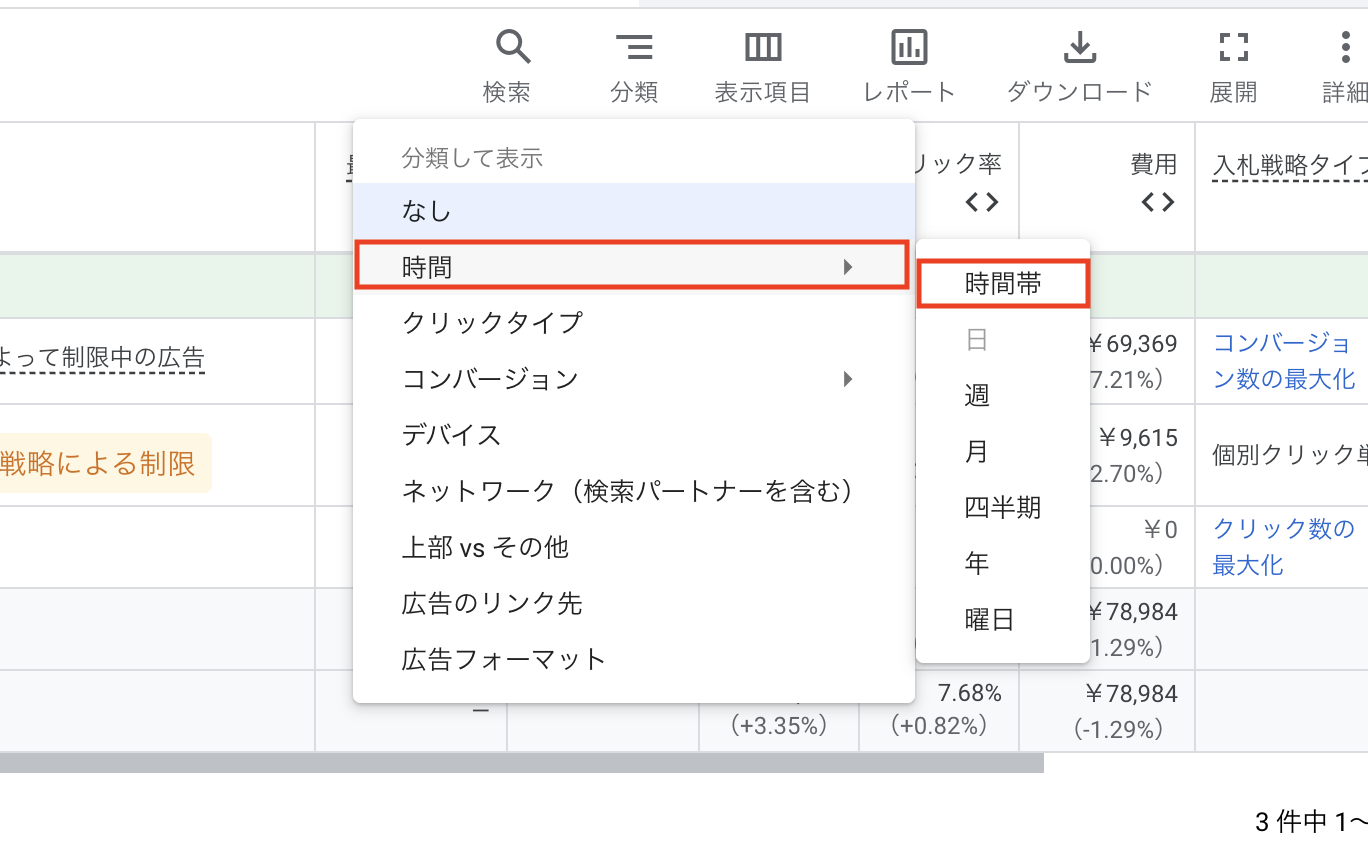
Task: Choose 時間帯 from time submenu
Action: click(1003, 284)
